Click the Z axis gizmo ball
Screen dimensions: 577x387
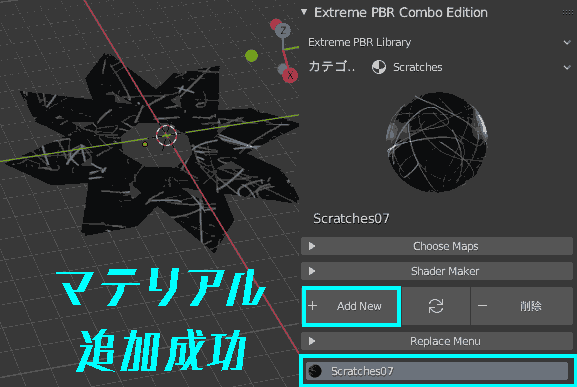(x=283, y=31)
